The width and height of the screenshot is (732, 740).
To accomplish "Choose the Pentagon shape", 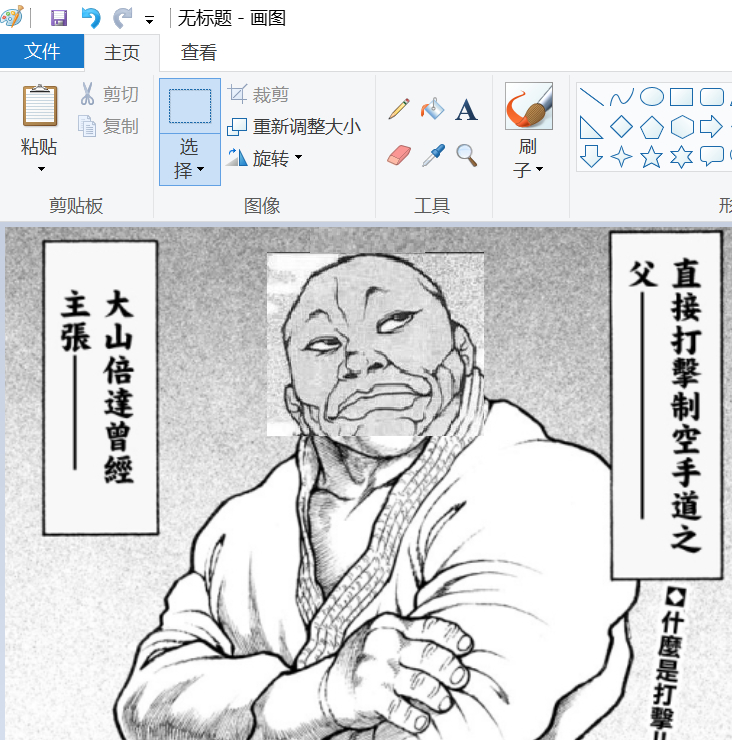I will tap(652, 127).
